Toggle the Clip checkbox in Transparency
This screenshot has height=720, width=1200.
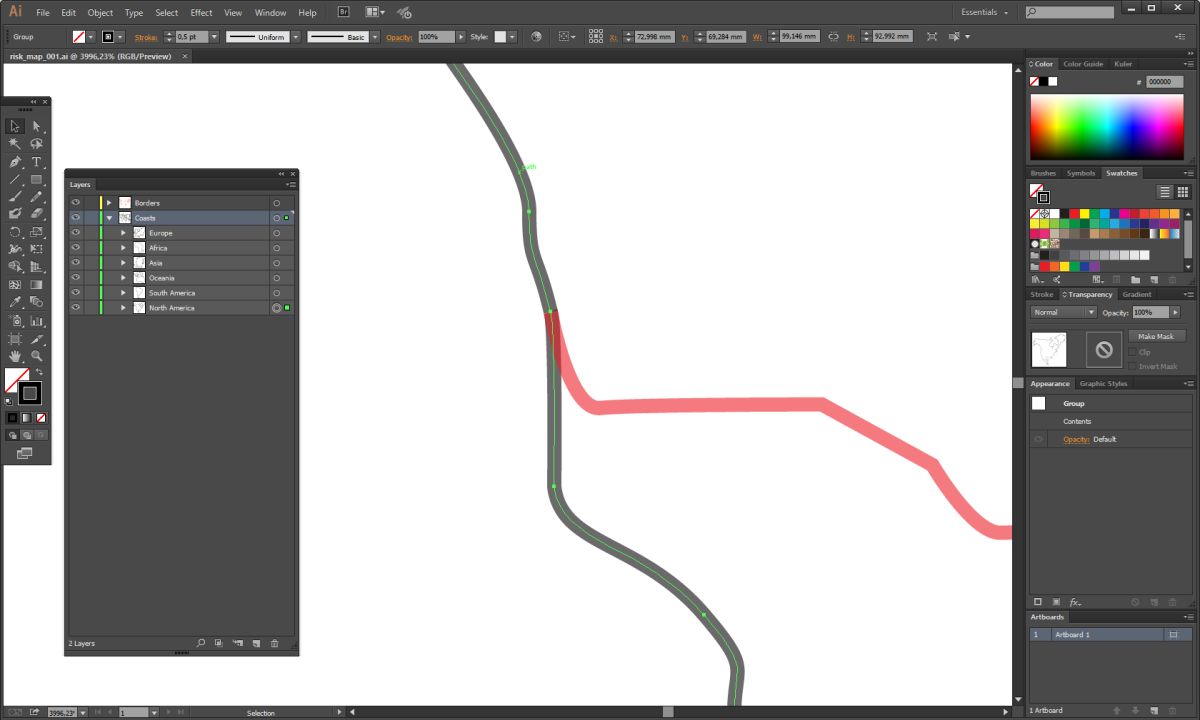(x=1132, y=352)
